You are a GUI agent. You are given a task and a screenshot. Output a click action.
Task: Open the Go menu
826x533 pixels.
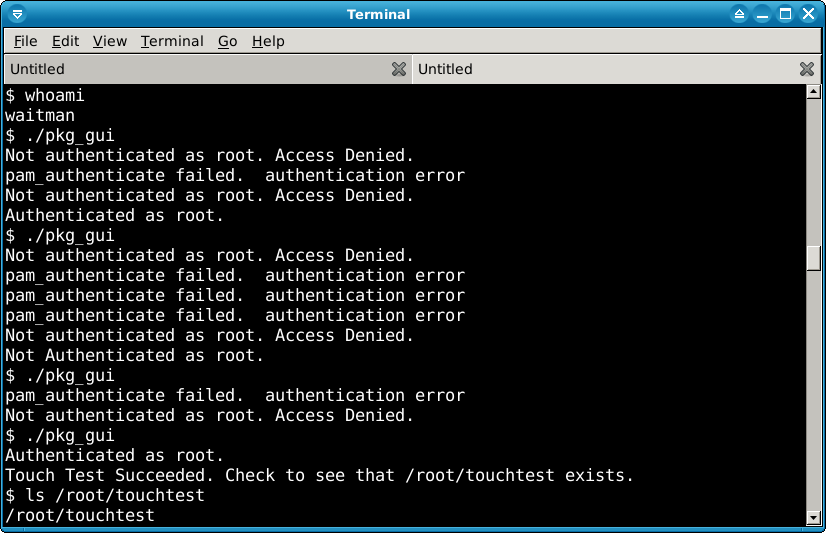[228, 41]
